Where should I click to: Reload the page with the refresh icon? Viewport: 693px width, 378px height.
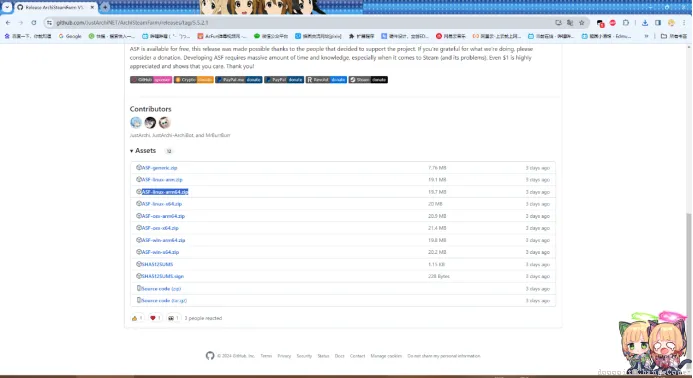pyautogui.click(x=34, y=23)
